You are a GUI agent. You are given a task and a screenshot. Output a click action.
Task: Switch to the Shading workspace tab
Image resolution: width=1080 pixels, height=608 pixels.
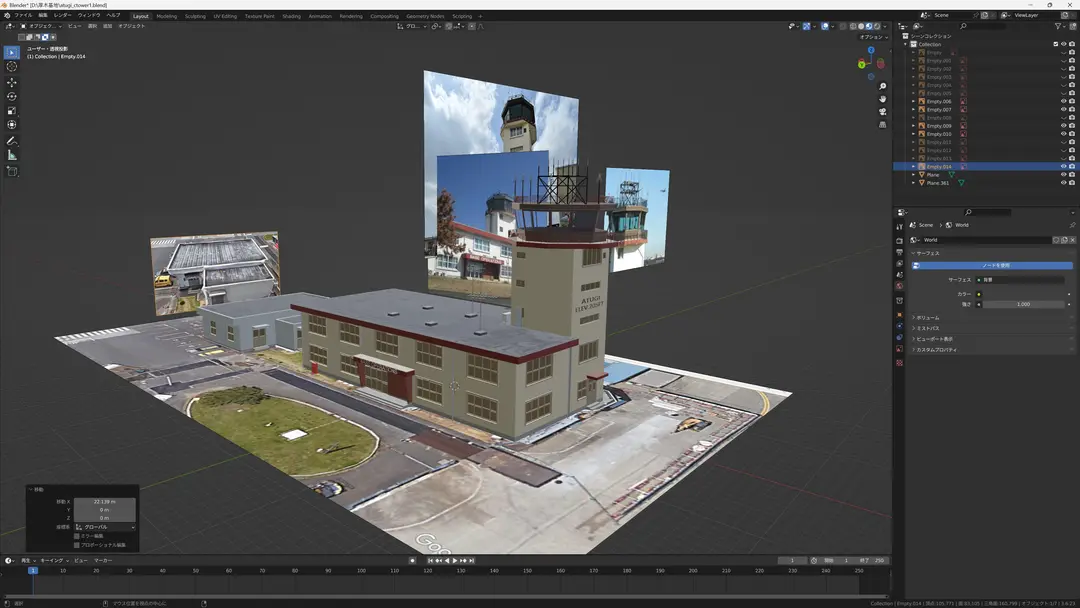291,16
